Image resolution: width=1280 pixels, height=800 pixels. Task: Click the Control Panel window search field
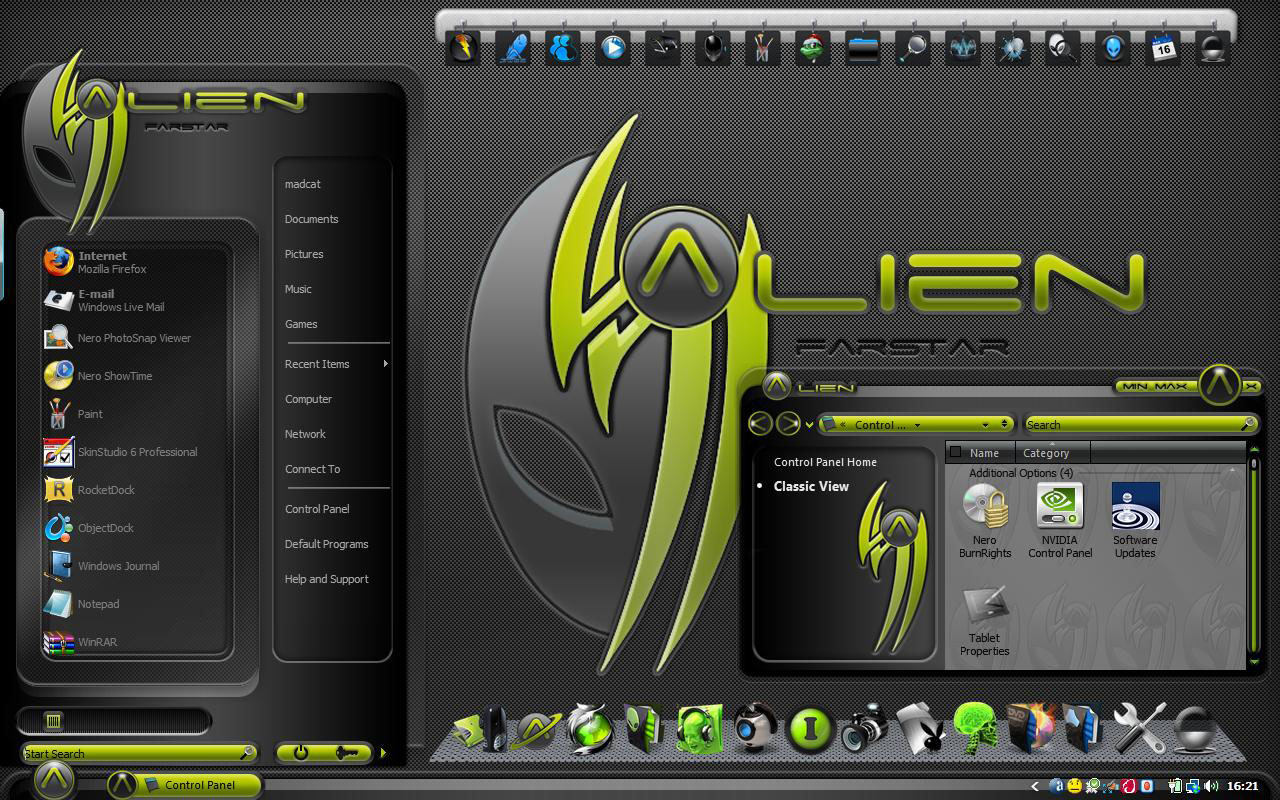coord(1140,424)
